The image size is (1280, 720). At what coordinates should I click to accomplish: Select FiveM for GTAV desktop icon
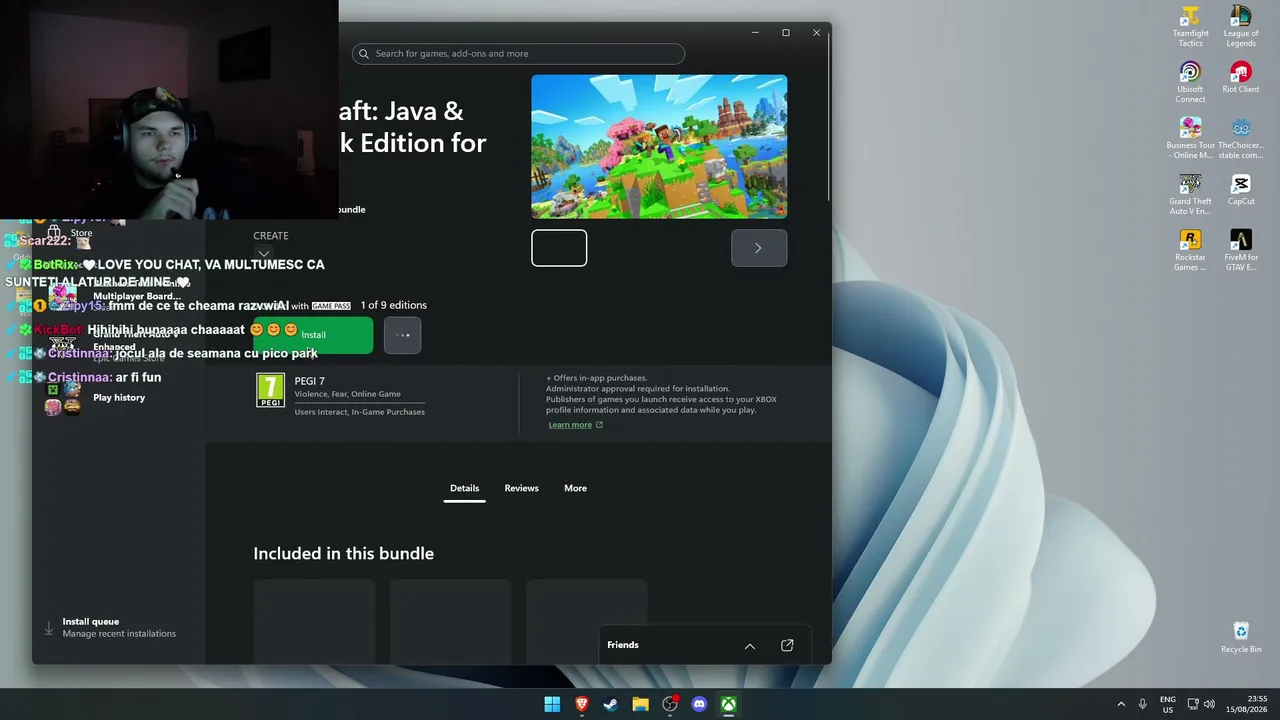point(1241,251)
